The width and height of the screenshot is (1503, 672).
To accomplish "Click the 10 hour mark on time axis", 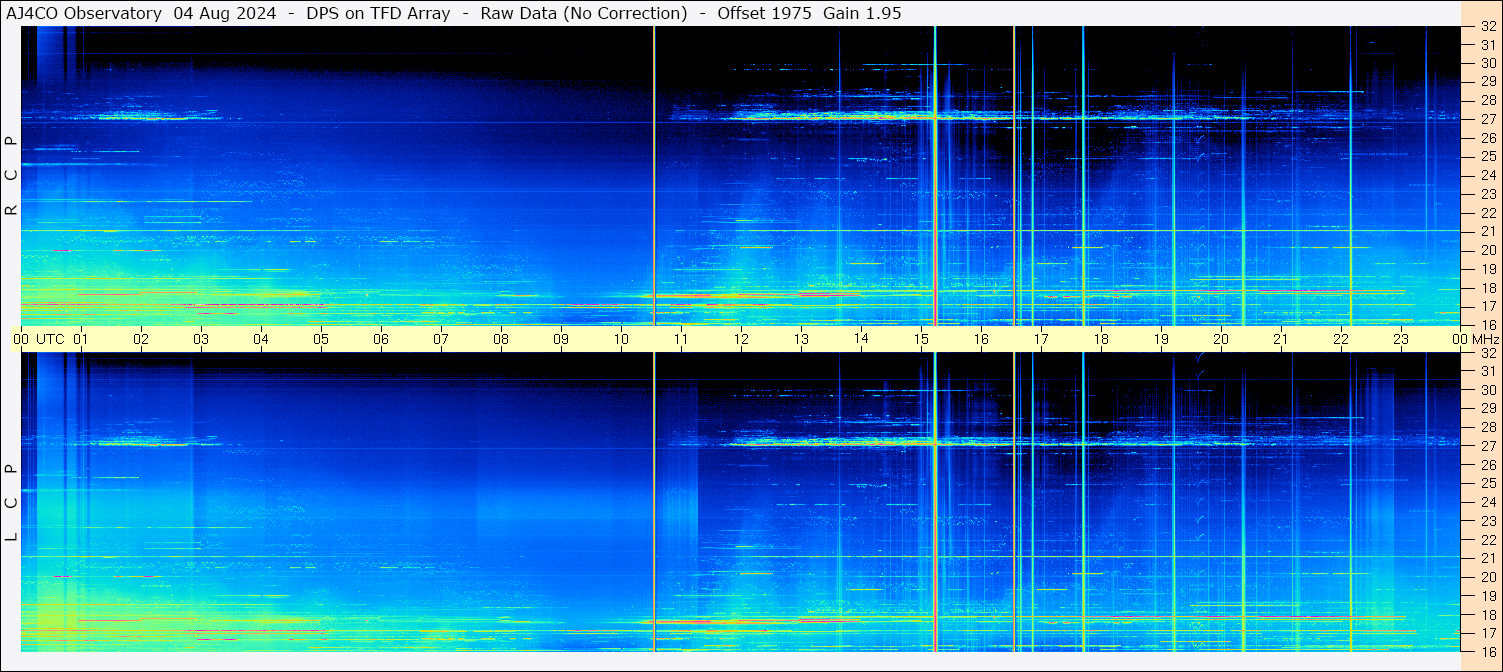I will coord(621,339).
